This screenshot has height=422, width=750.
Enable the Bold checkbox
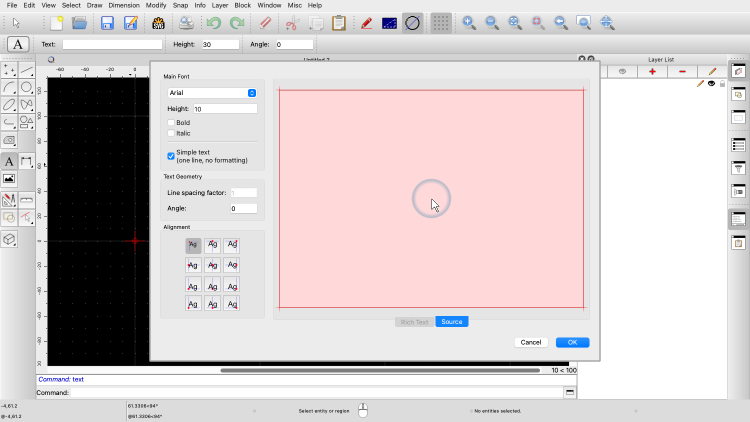(x=171, y=123)
